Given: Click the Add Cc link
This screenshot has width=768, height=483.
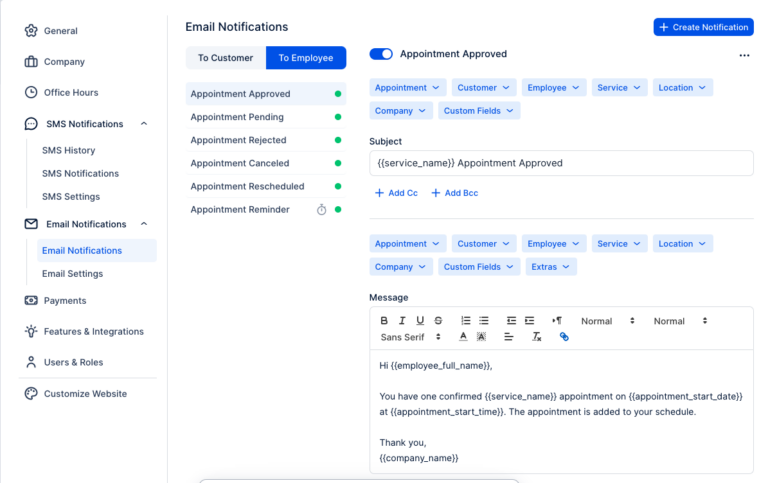Looking at the screenshot, I should (x=396, y=193).
